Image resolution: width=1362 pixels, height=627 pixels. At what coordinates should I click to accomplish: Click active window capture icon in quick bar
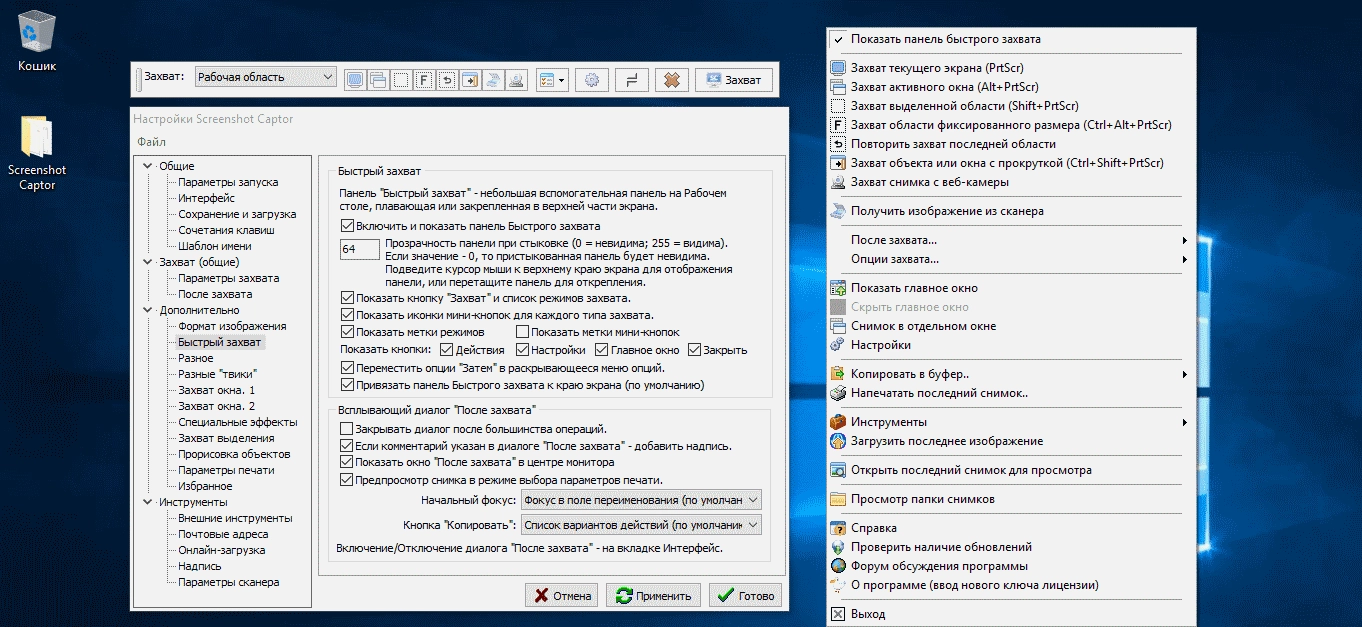pyautogui.click(x=377, y=80)
